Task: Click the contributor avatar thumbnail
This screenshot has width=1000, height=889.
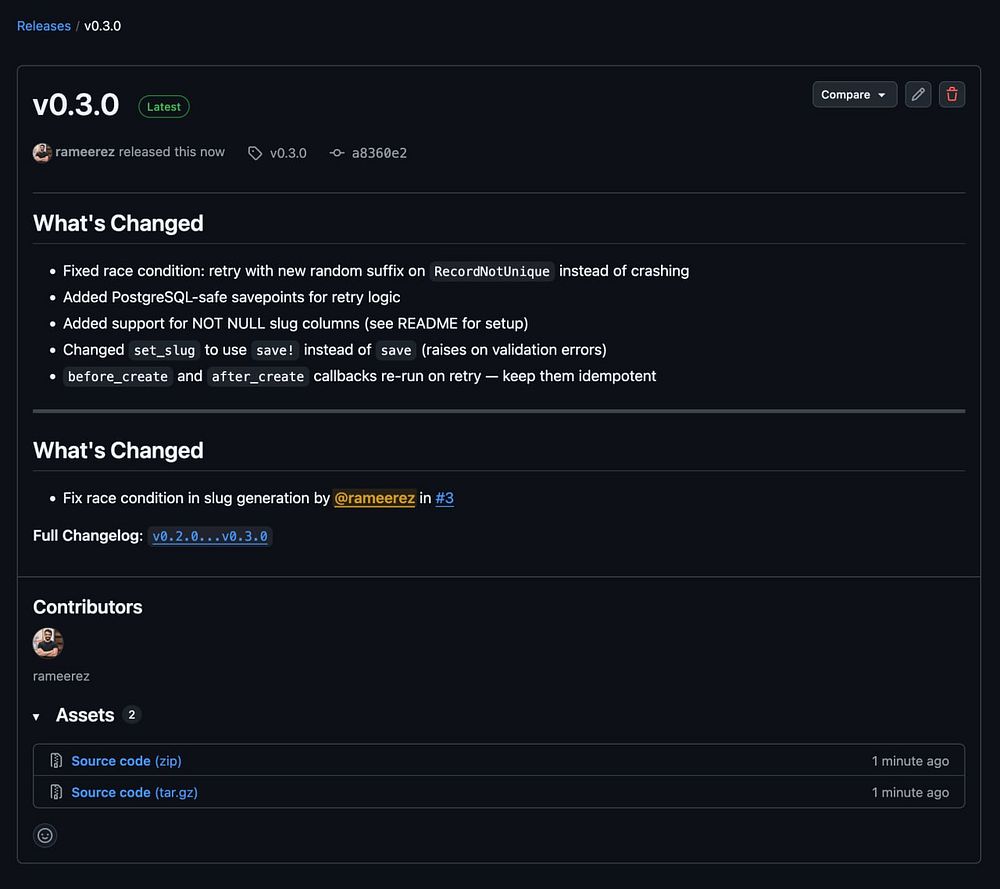Action: pos(48,643)
